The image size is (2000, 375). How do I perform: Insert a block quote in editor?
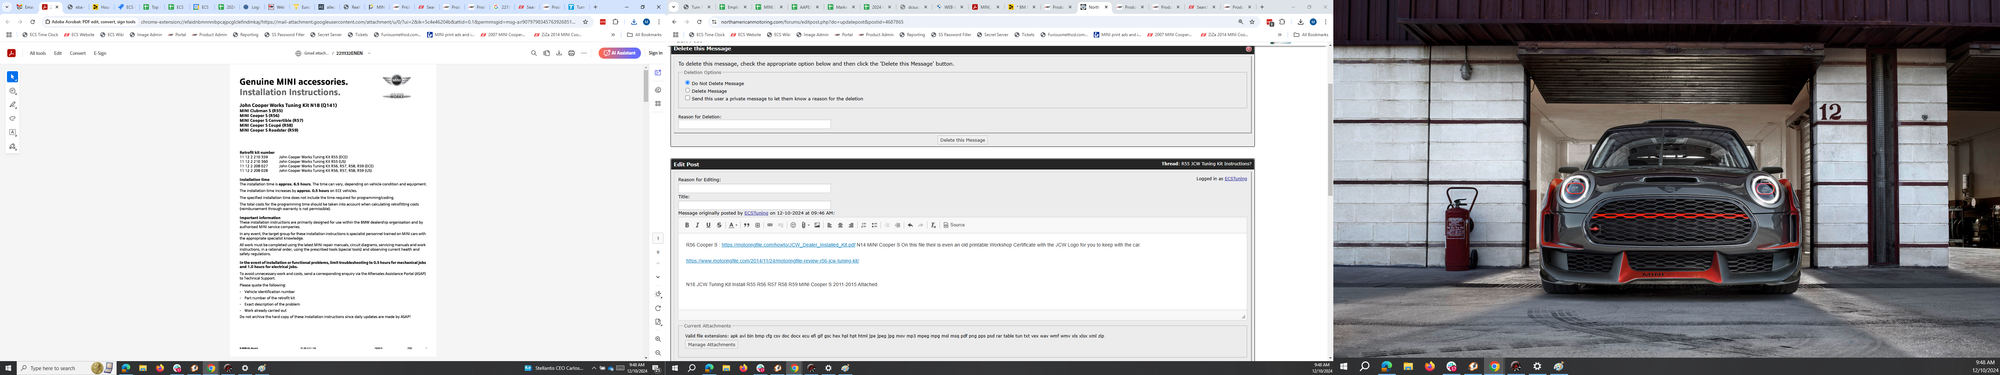pyautogui.click(x=746, y=225)
